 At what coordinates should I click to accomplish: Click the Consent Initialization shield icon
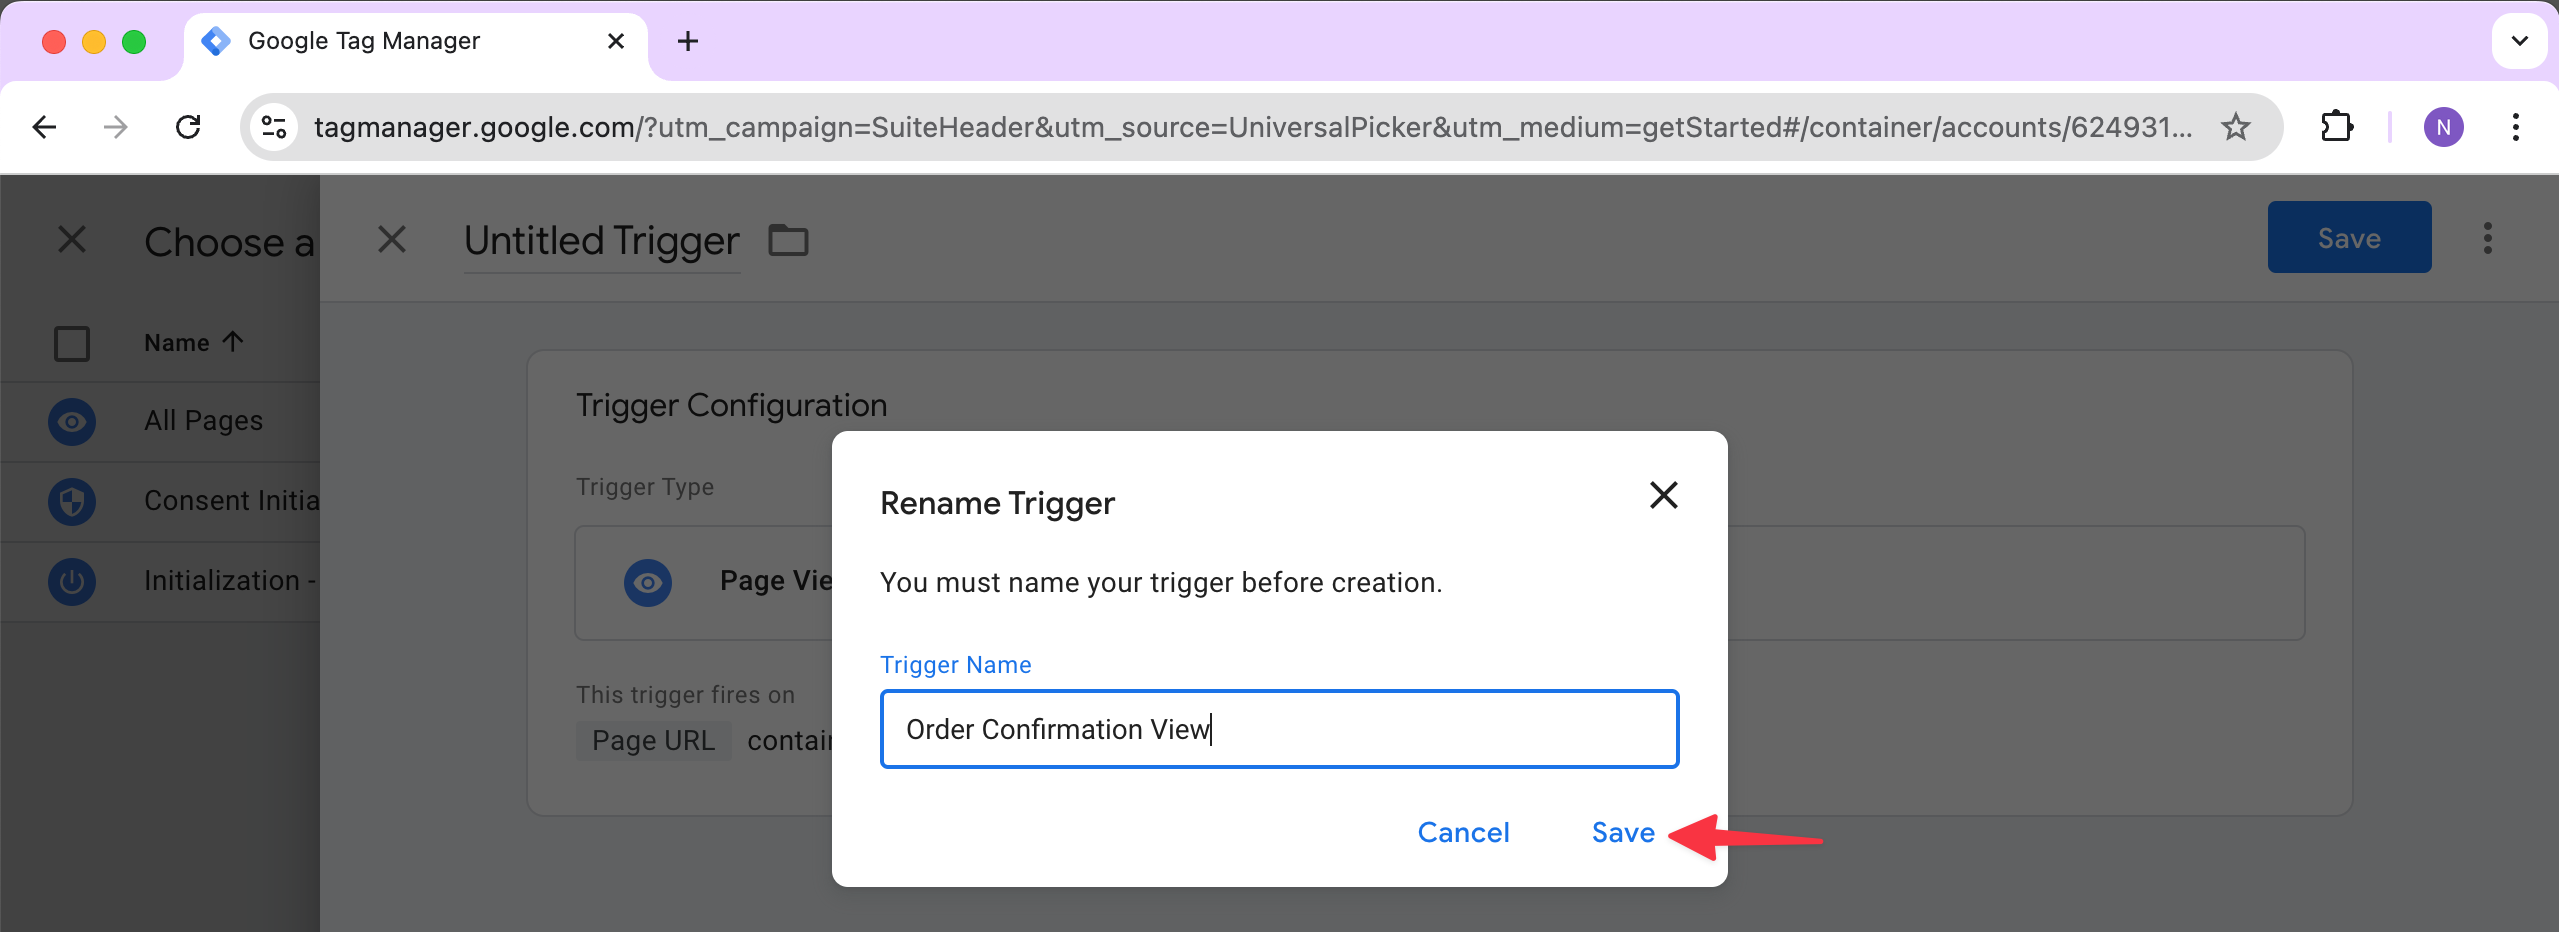pyautogui.click(x=72, y=501)
